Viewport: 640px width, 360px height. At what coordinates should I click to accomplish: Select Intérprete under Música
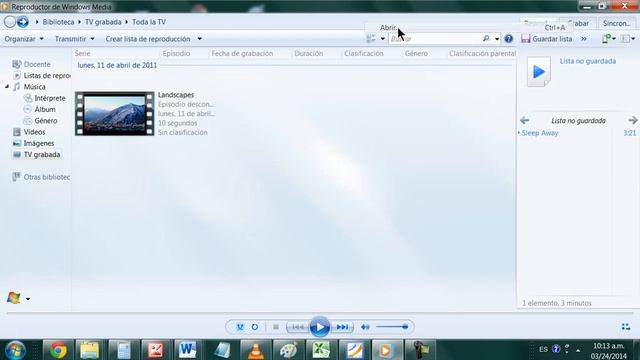click(x=50, y=98)
